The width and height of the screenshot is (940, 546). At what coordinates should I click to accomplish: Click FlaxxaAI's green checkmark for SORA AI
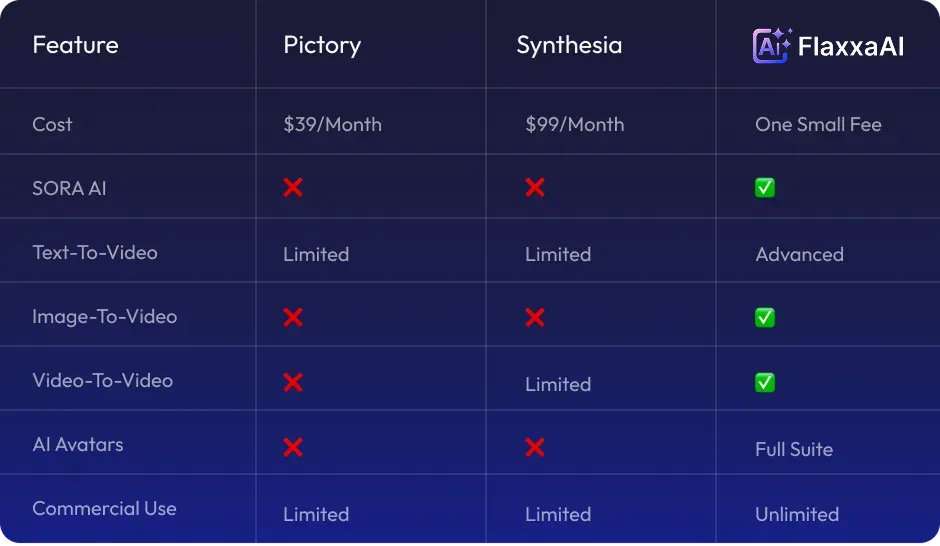pyautogui.click(x=765, y=188)
